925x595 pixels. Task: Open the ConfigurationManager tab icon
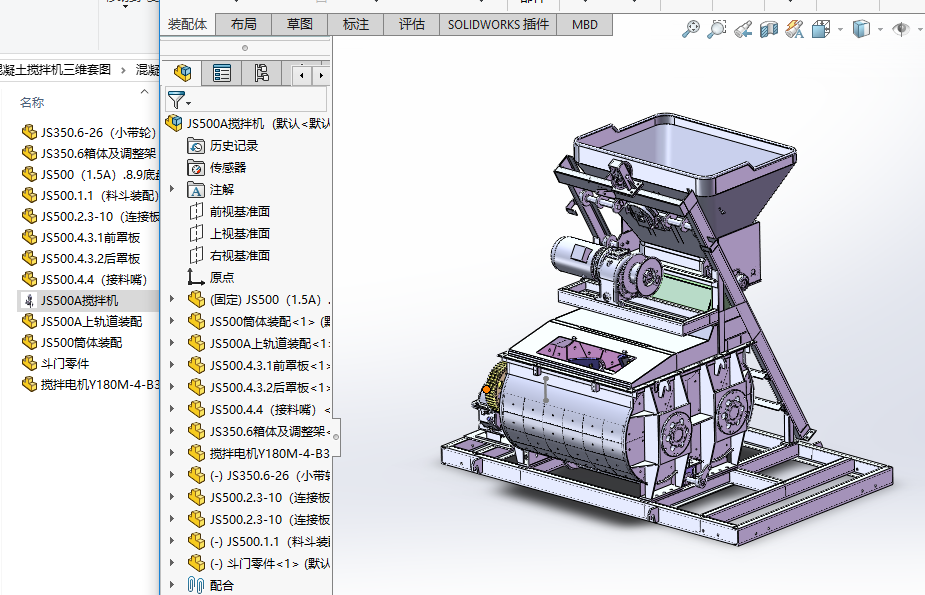(260, 73)
